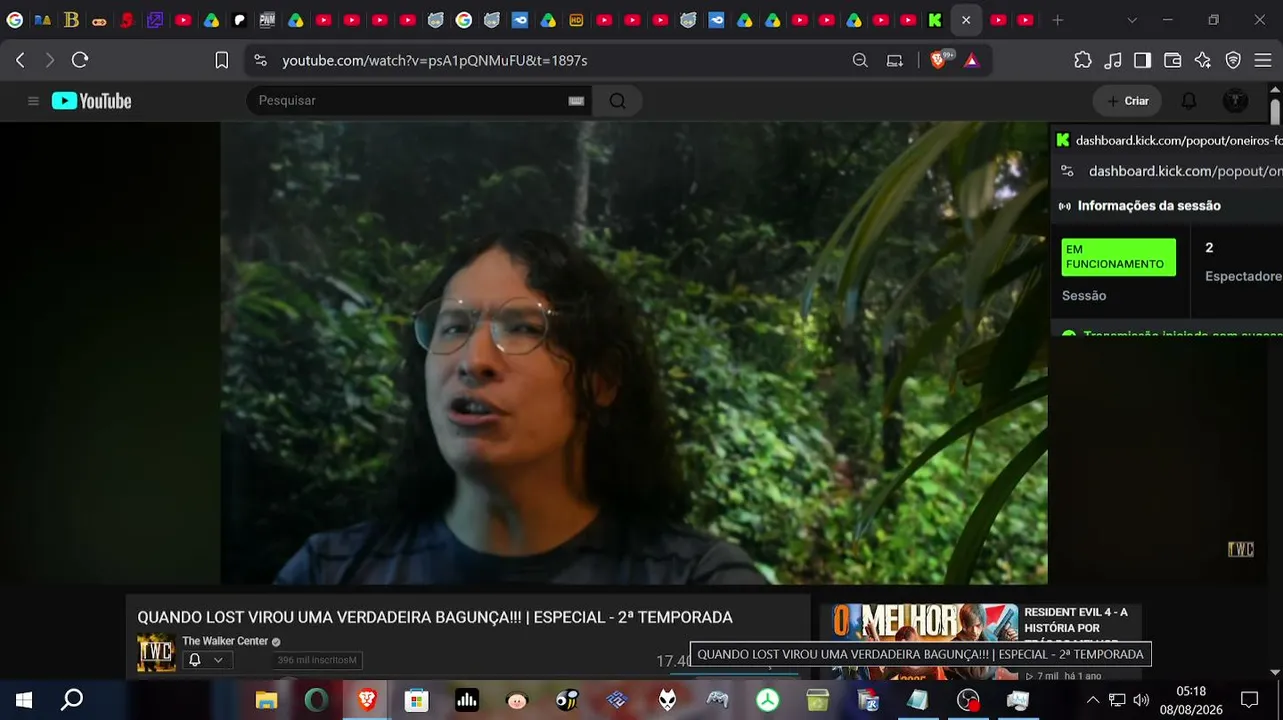Image resolution: width=1283 pixels, height=720 pixels.
Task: Open the browser extensions puzzle icon
Action: coord(1083,60)
